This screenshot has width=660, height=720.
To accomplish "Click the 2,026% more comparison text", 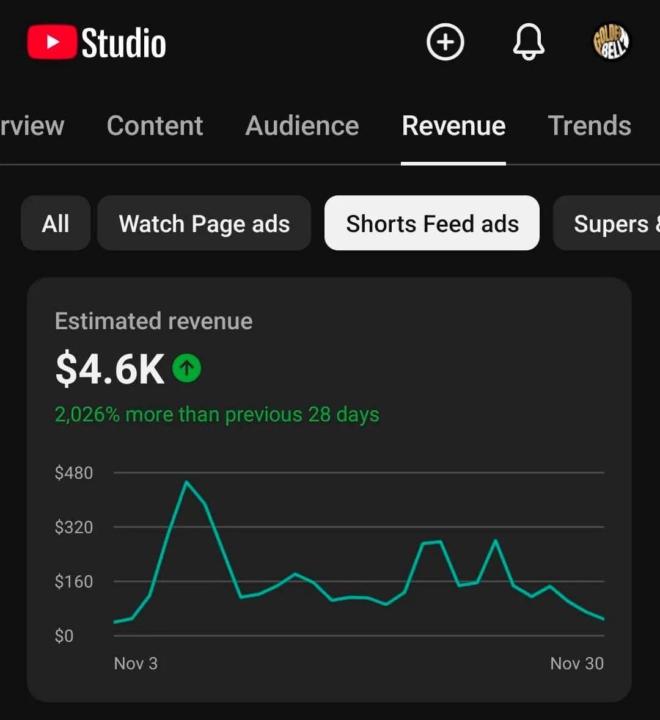I will [217, 414].
